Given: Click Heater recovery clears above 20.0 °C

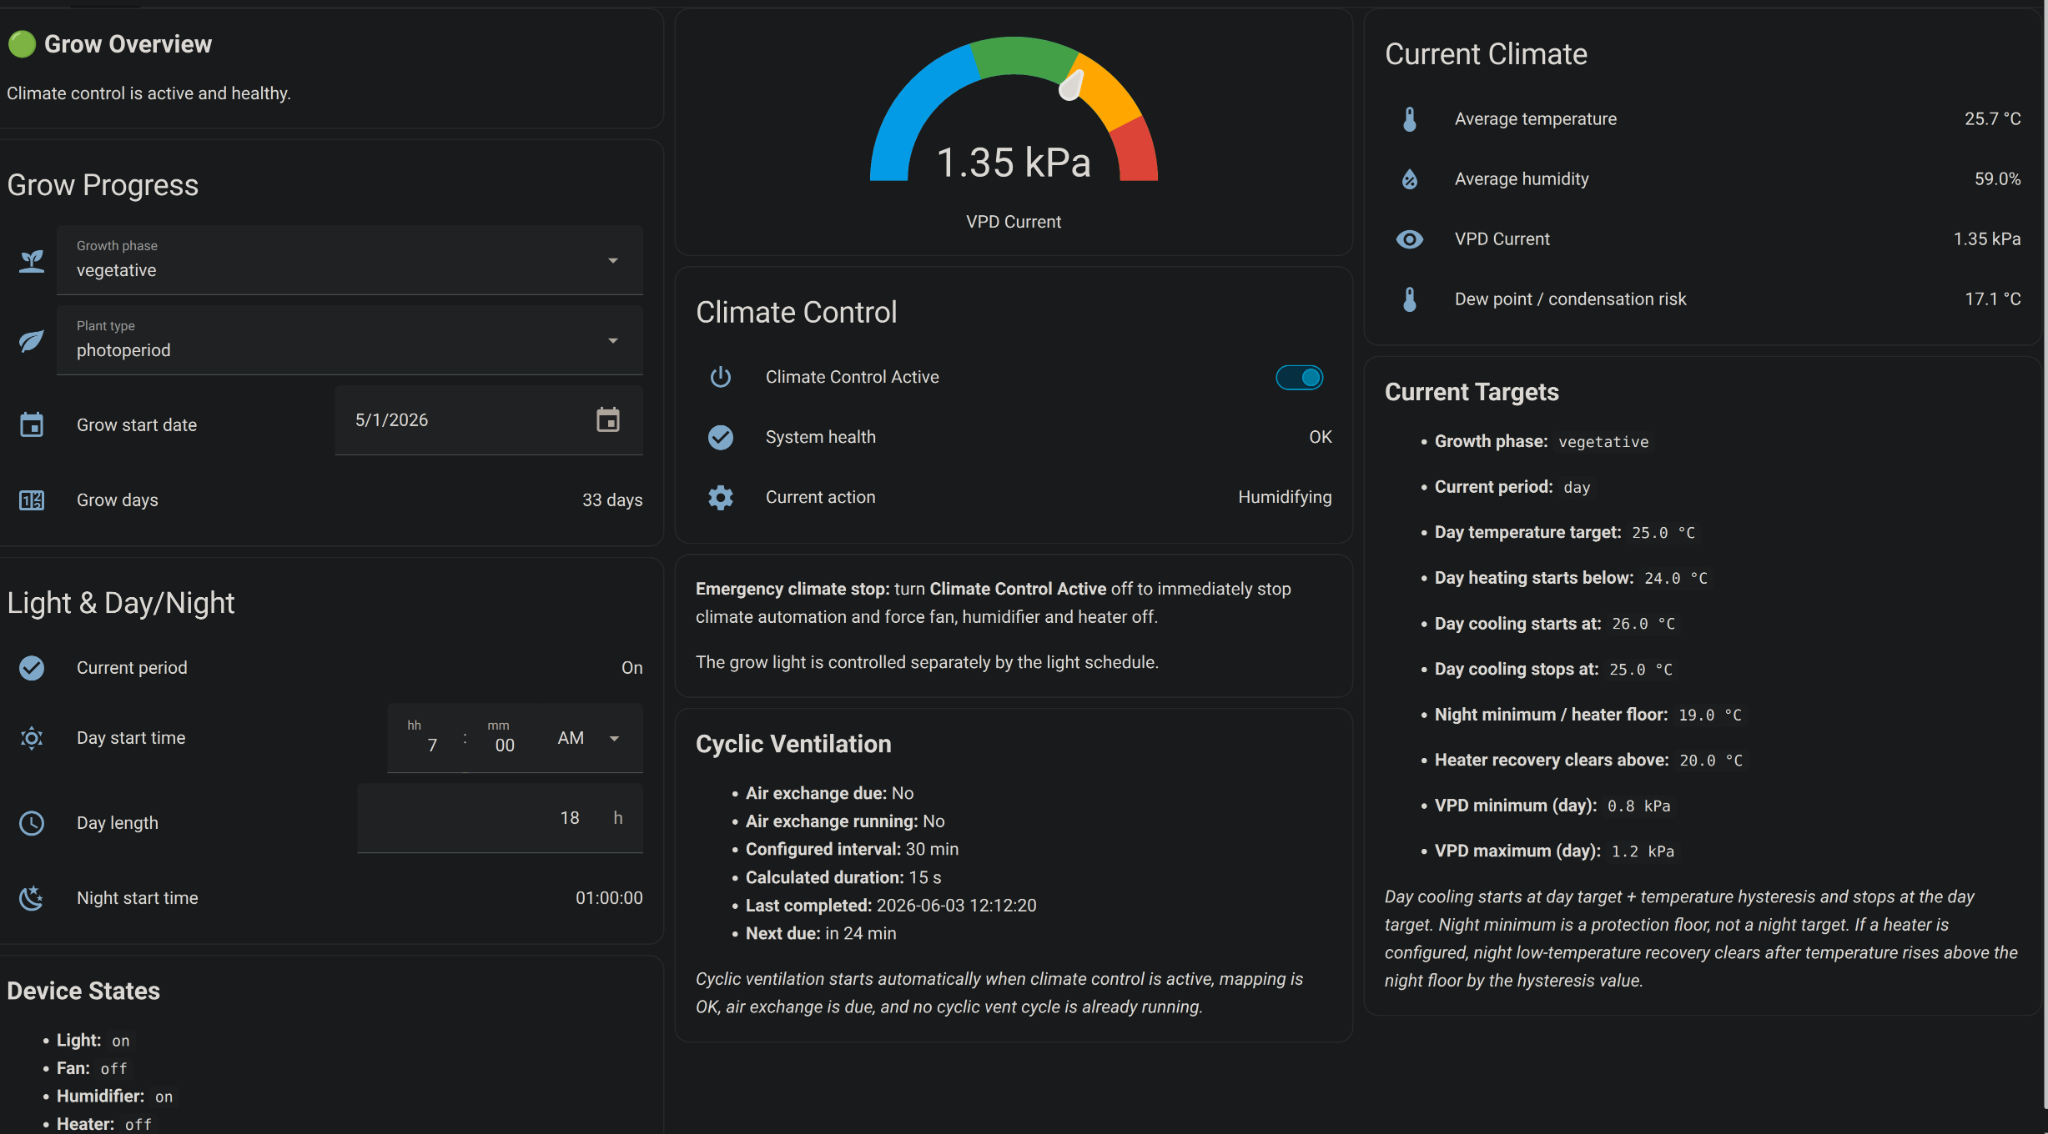Looking at the screenshot, I should 1589,760.
